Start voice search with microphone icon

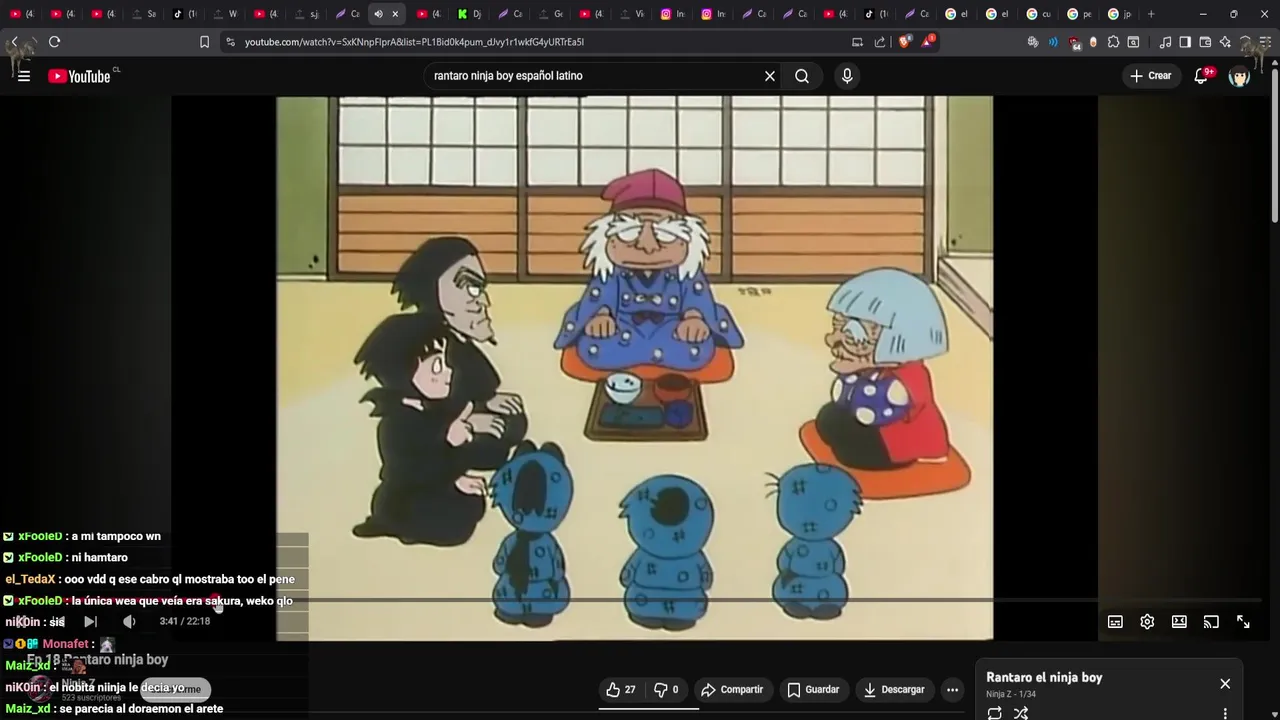[x=847, y=76]
